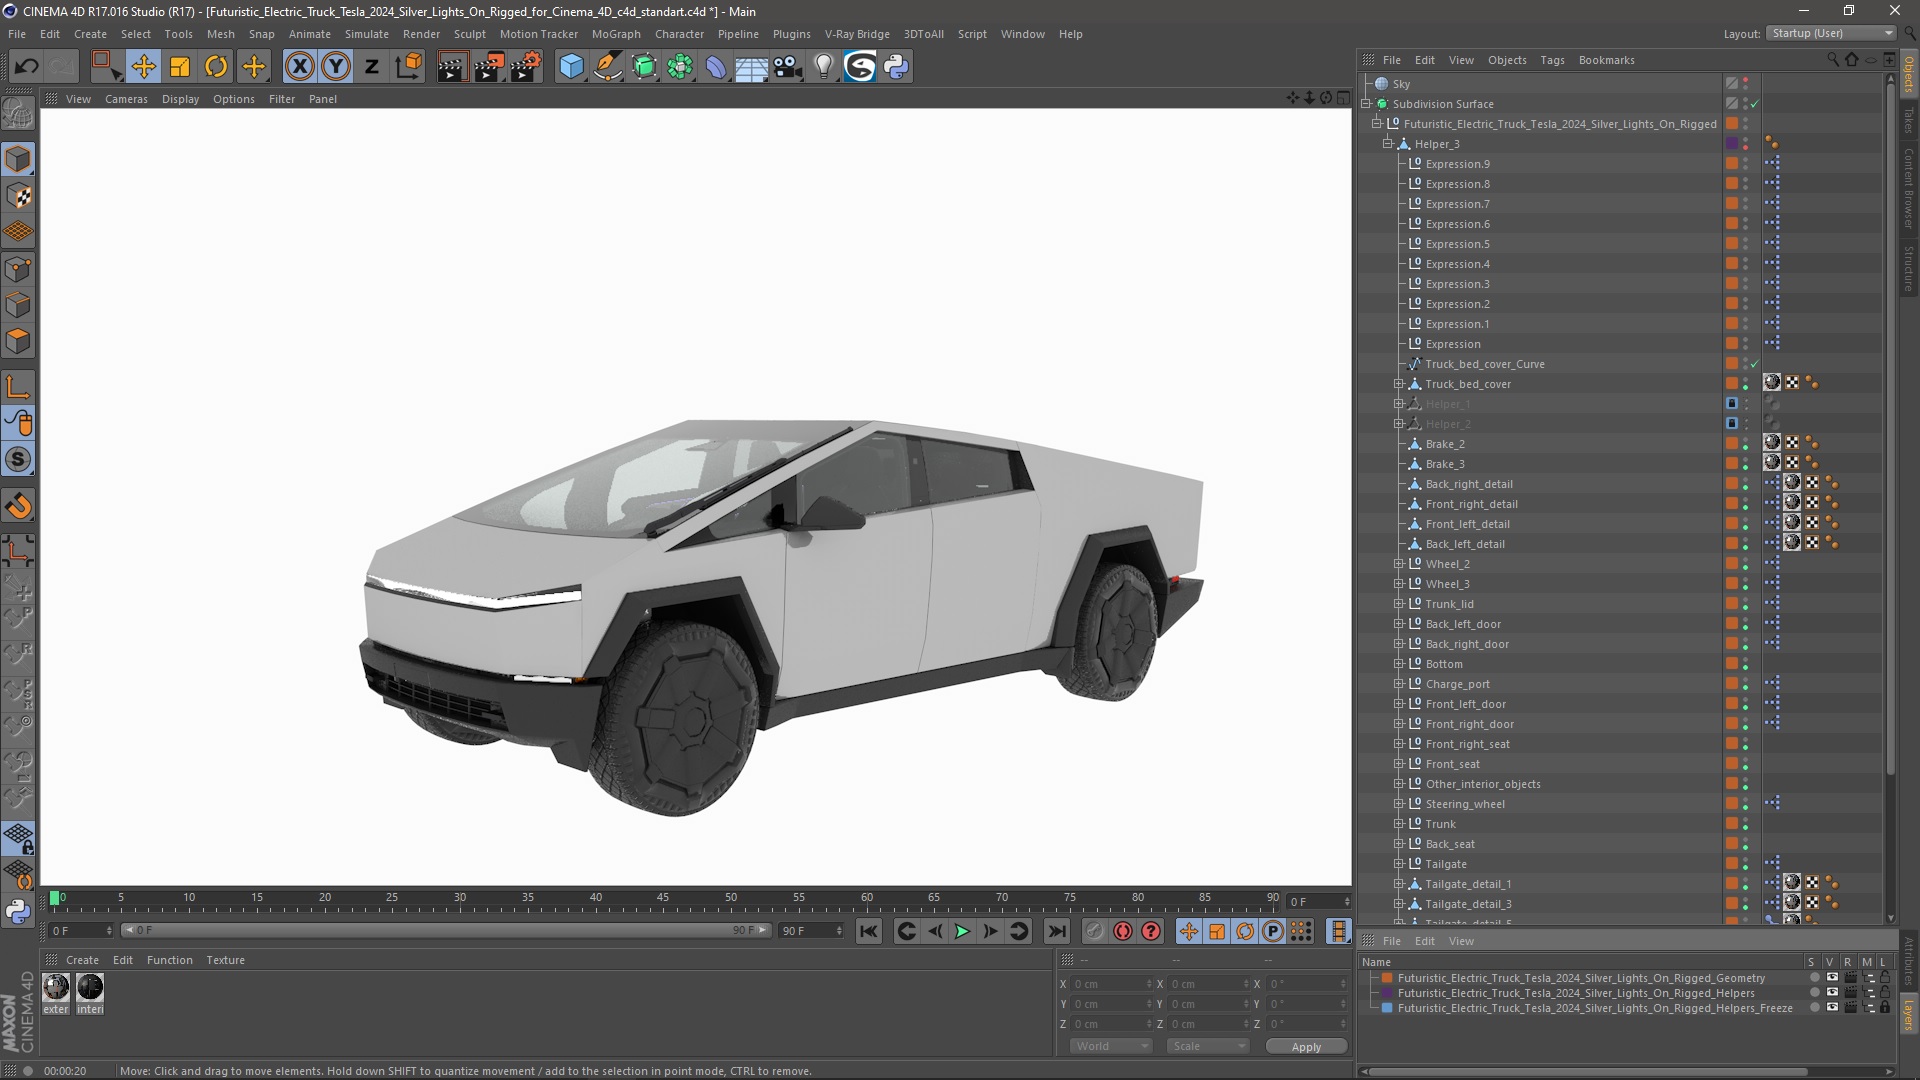
Task: Toggle Z axis lock
Action: 372,66
